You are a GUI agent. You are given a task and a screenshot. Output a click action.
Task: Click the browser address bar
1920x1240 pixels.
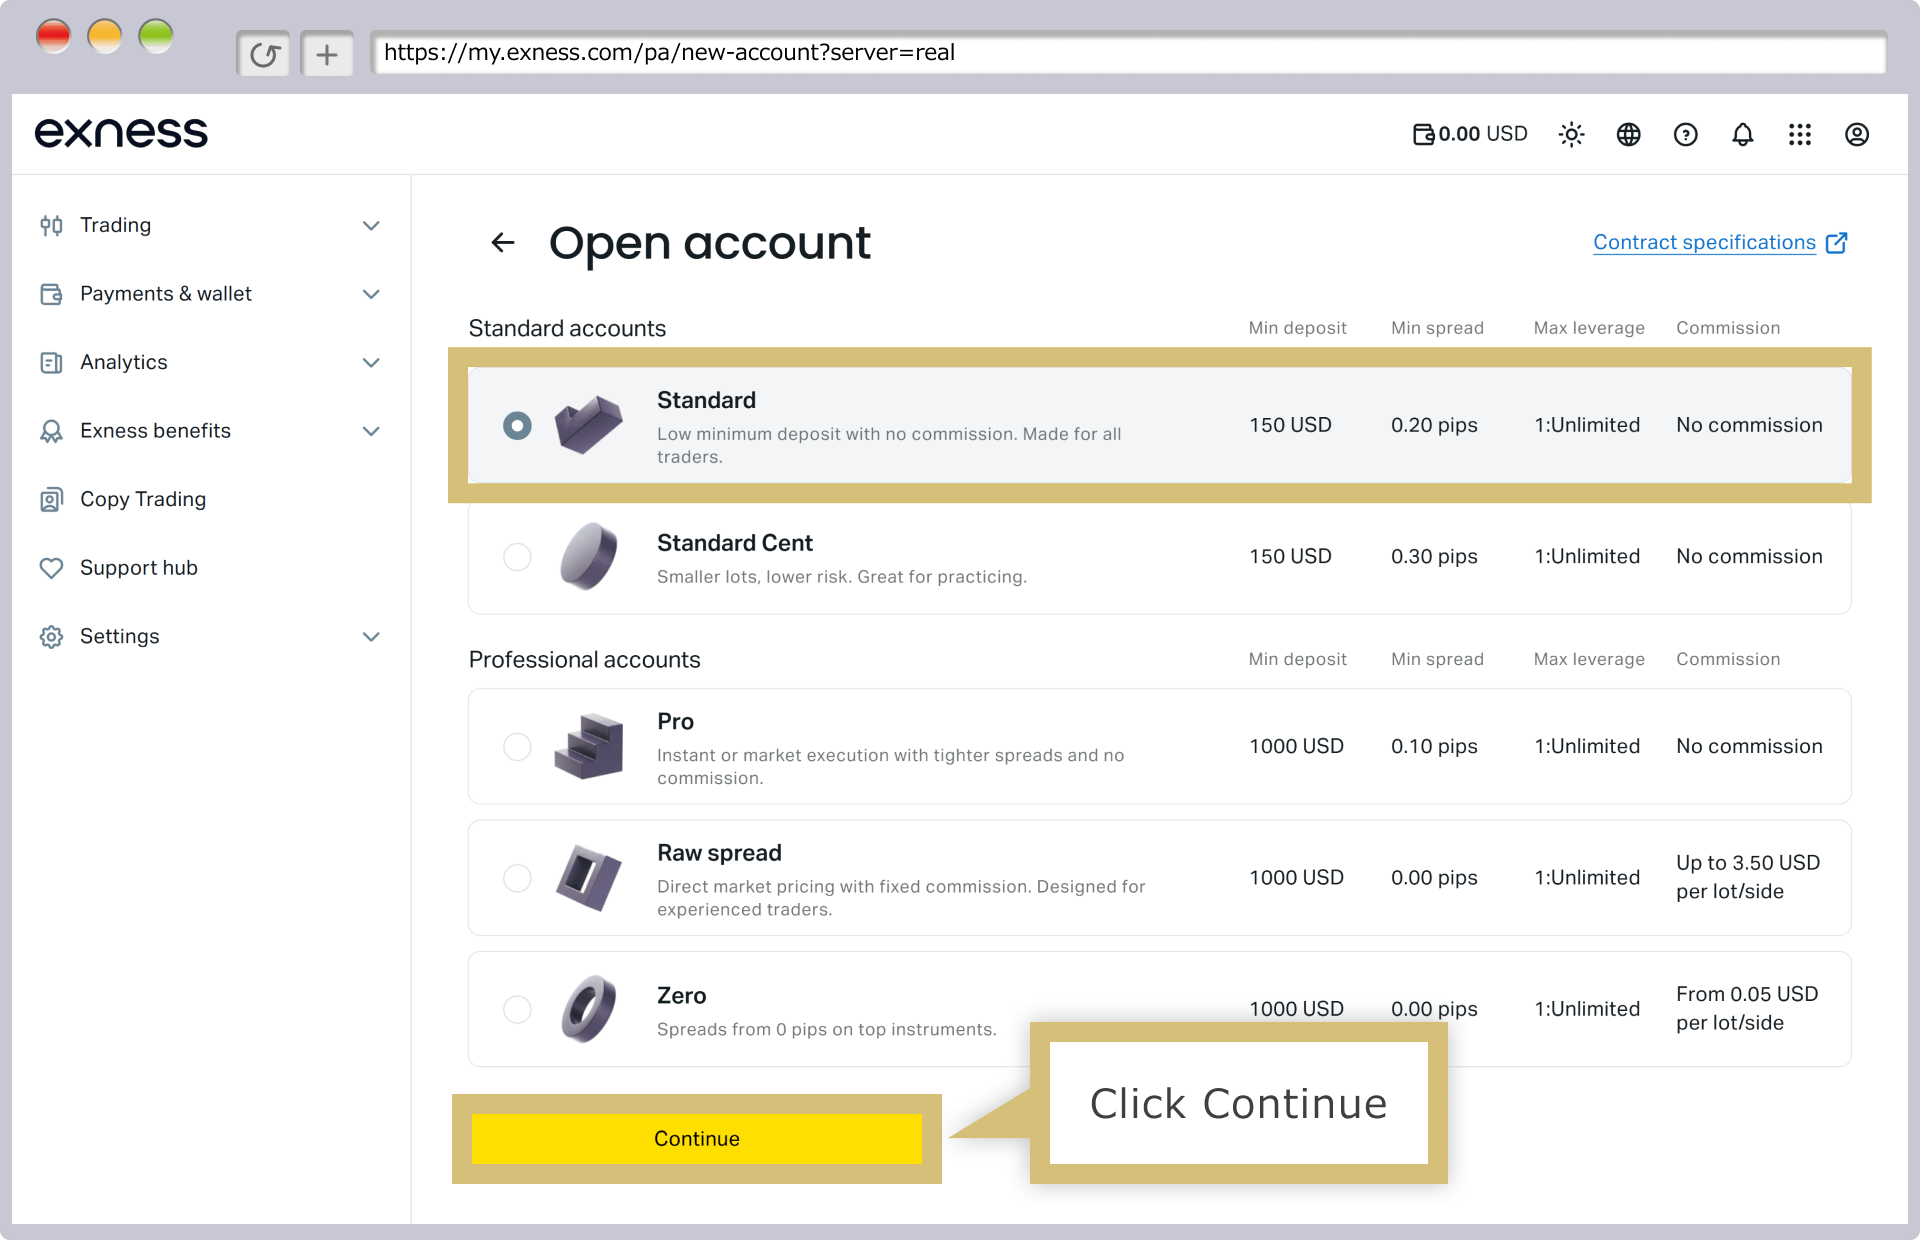[1128, 53]
